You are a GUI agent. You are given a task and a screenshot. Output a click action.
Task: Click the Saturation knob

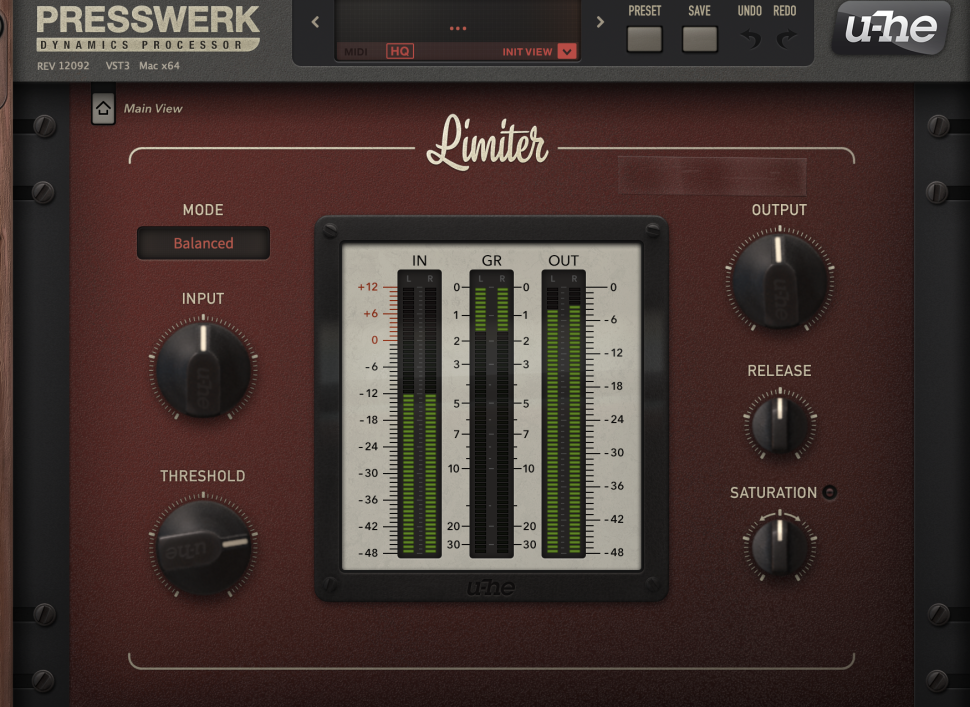coord(780,547)
